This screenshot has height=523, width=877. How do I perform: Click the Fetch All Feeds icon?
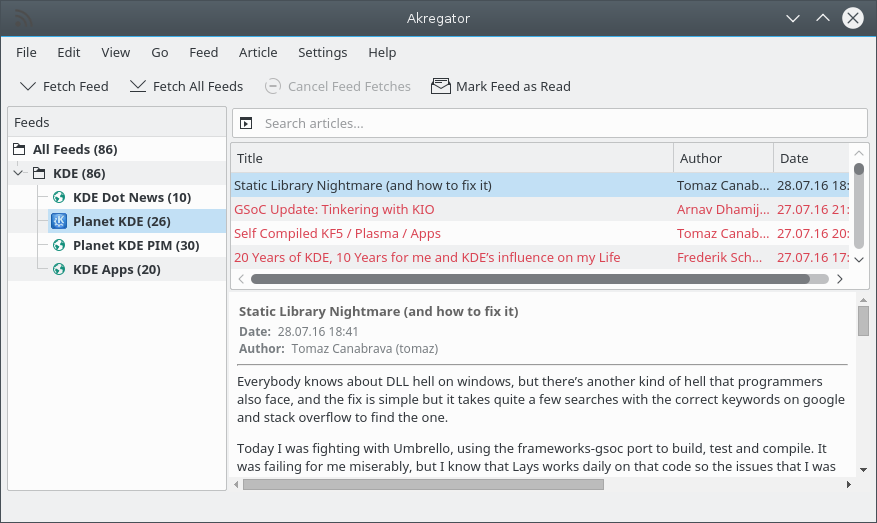coord(138,86)
